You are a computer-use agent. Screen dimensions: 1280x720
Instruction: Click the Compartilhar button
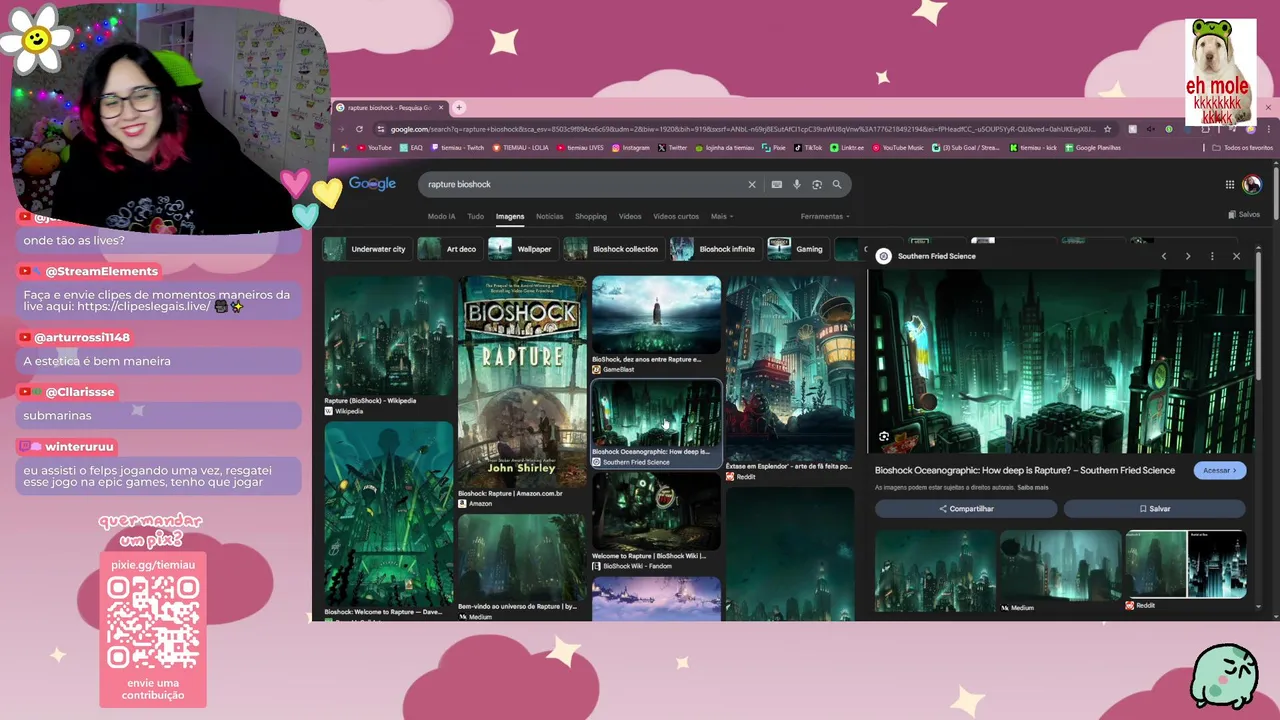(x=966, y=509)
